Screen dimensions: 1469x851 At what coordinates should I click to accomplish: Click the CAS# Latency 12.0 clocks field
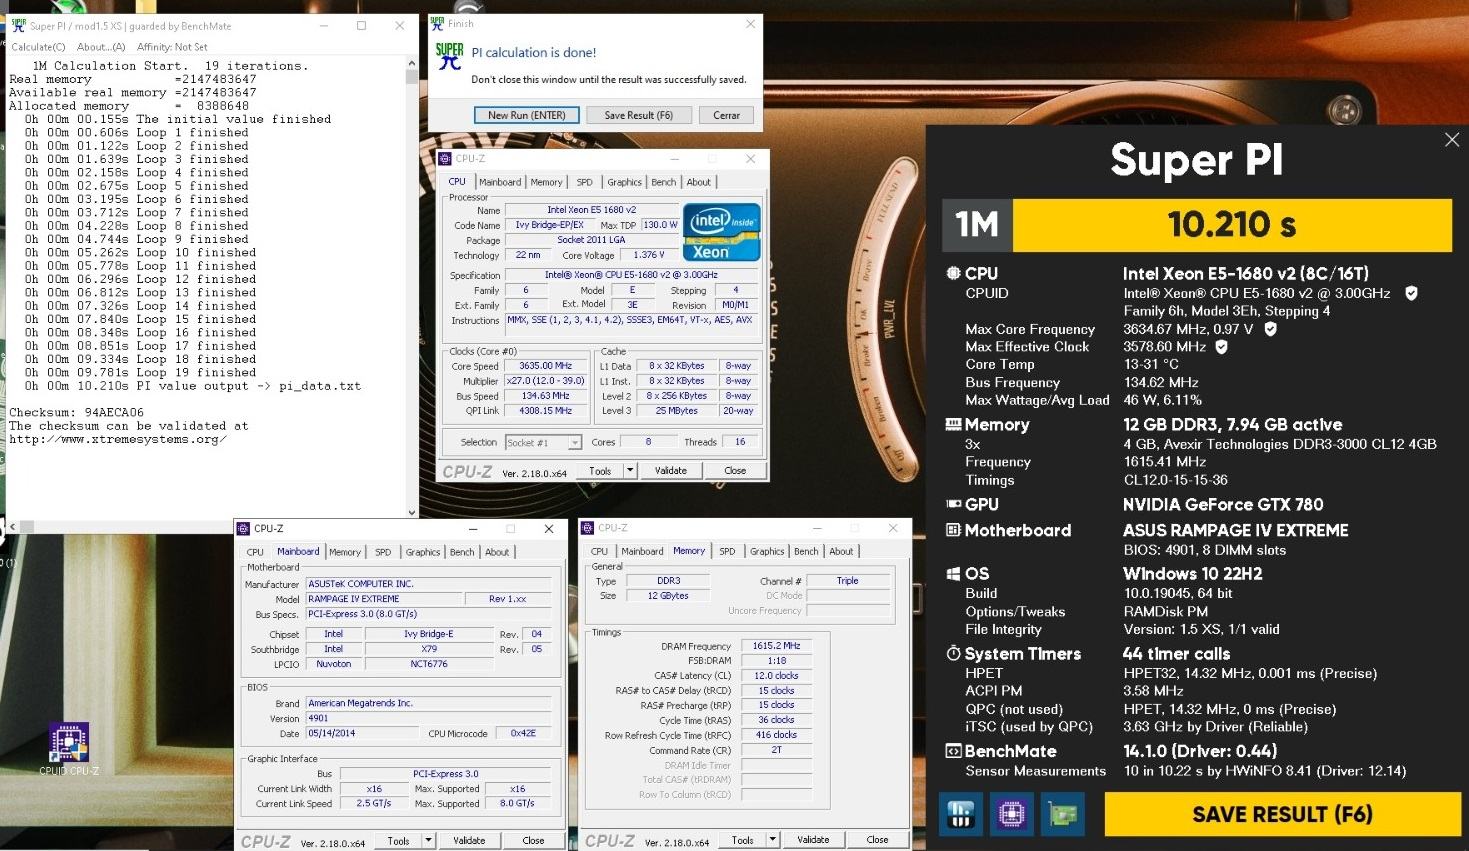pos(776,676)
